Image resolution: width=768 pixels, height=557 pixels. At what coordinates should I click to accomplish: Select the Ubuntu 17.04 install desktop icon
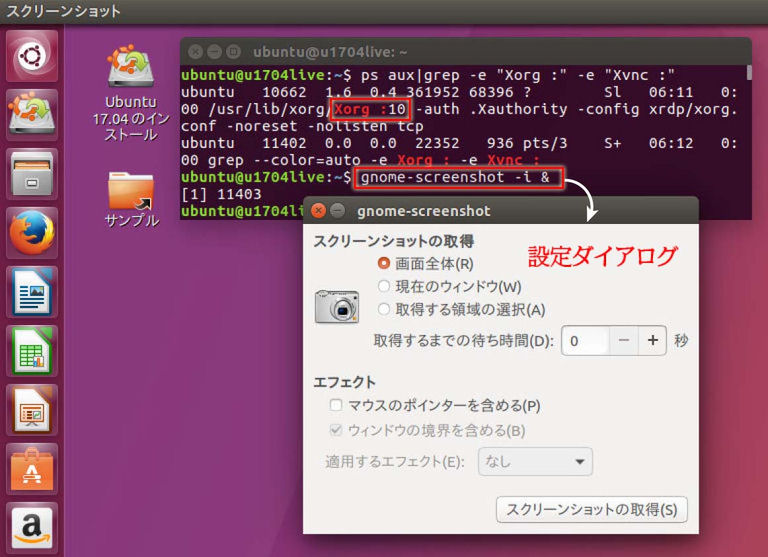pyautogui.click(x=131, y=93)
